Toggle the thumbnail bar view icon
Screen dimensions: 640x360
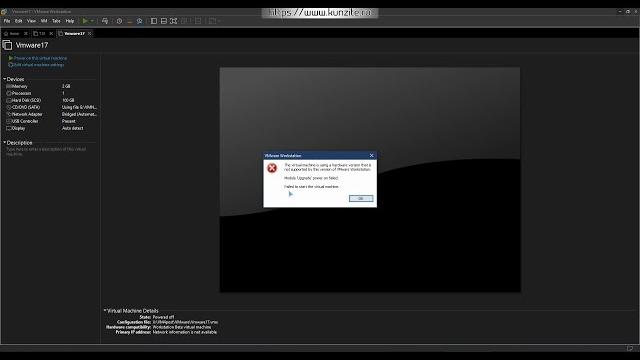[164, 21]
